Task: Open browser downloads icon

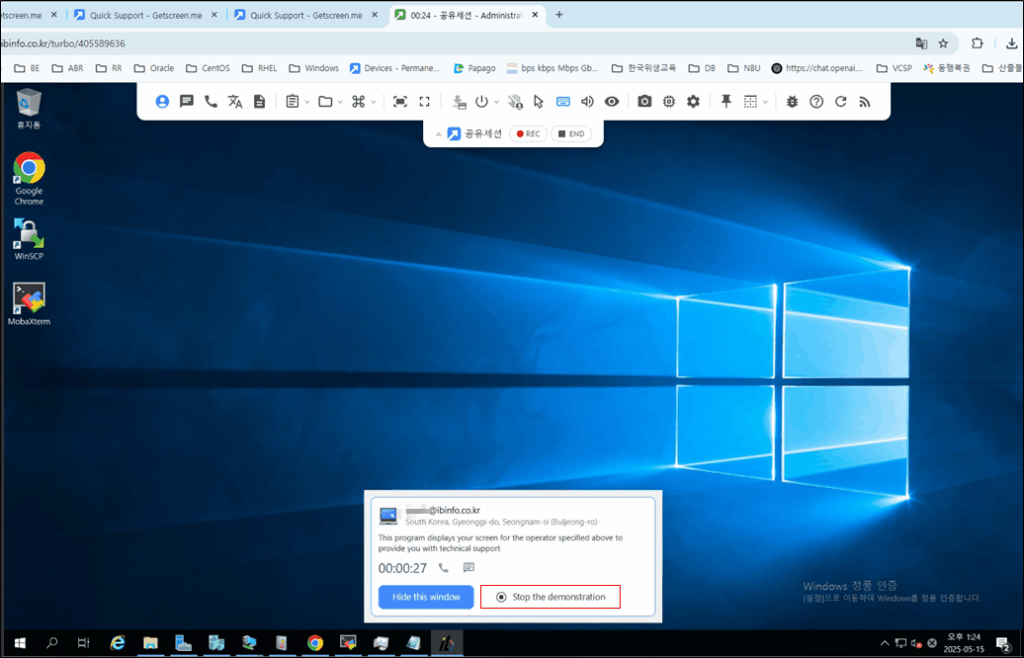Action: click(x=1012, y=43)
